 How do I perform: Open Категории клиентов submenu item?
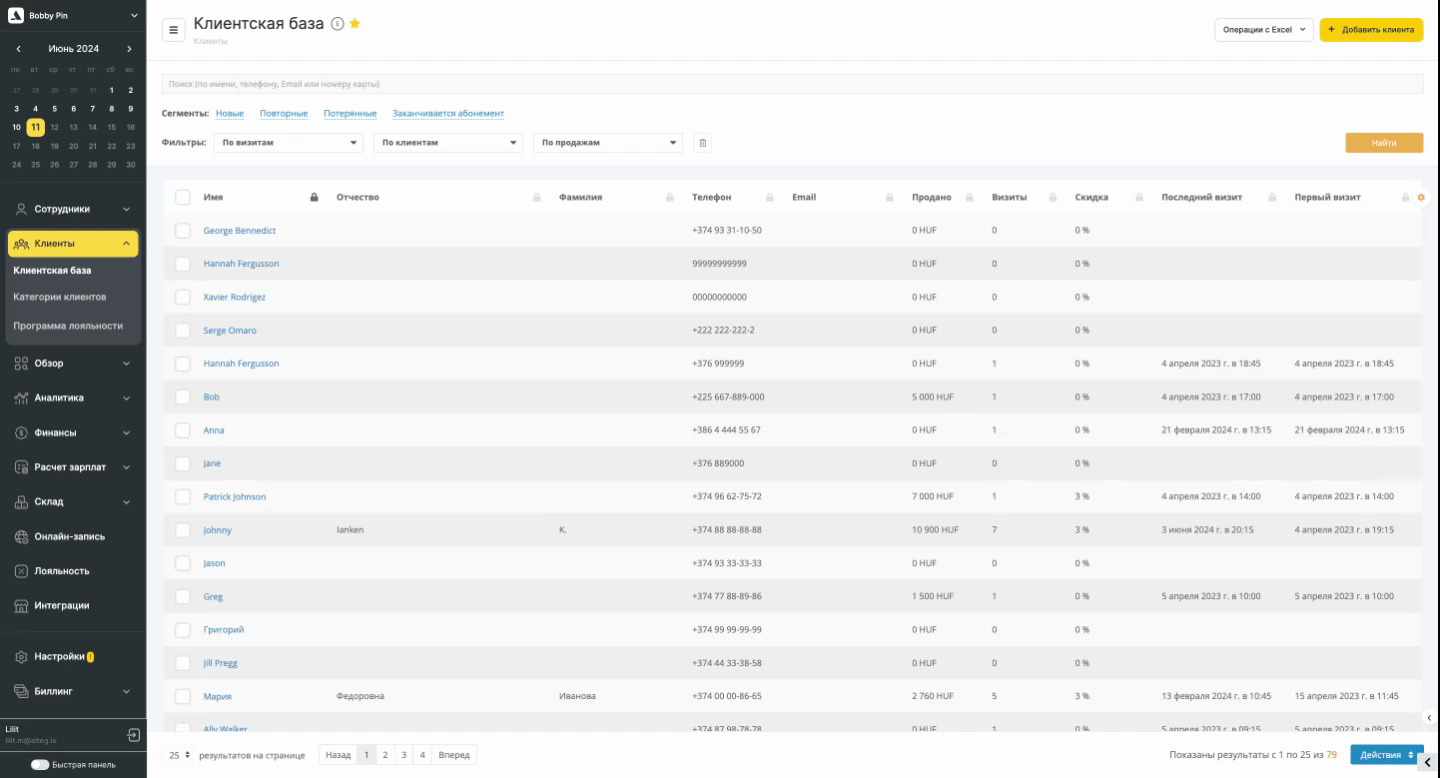(60, 297)
